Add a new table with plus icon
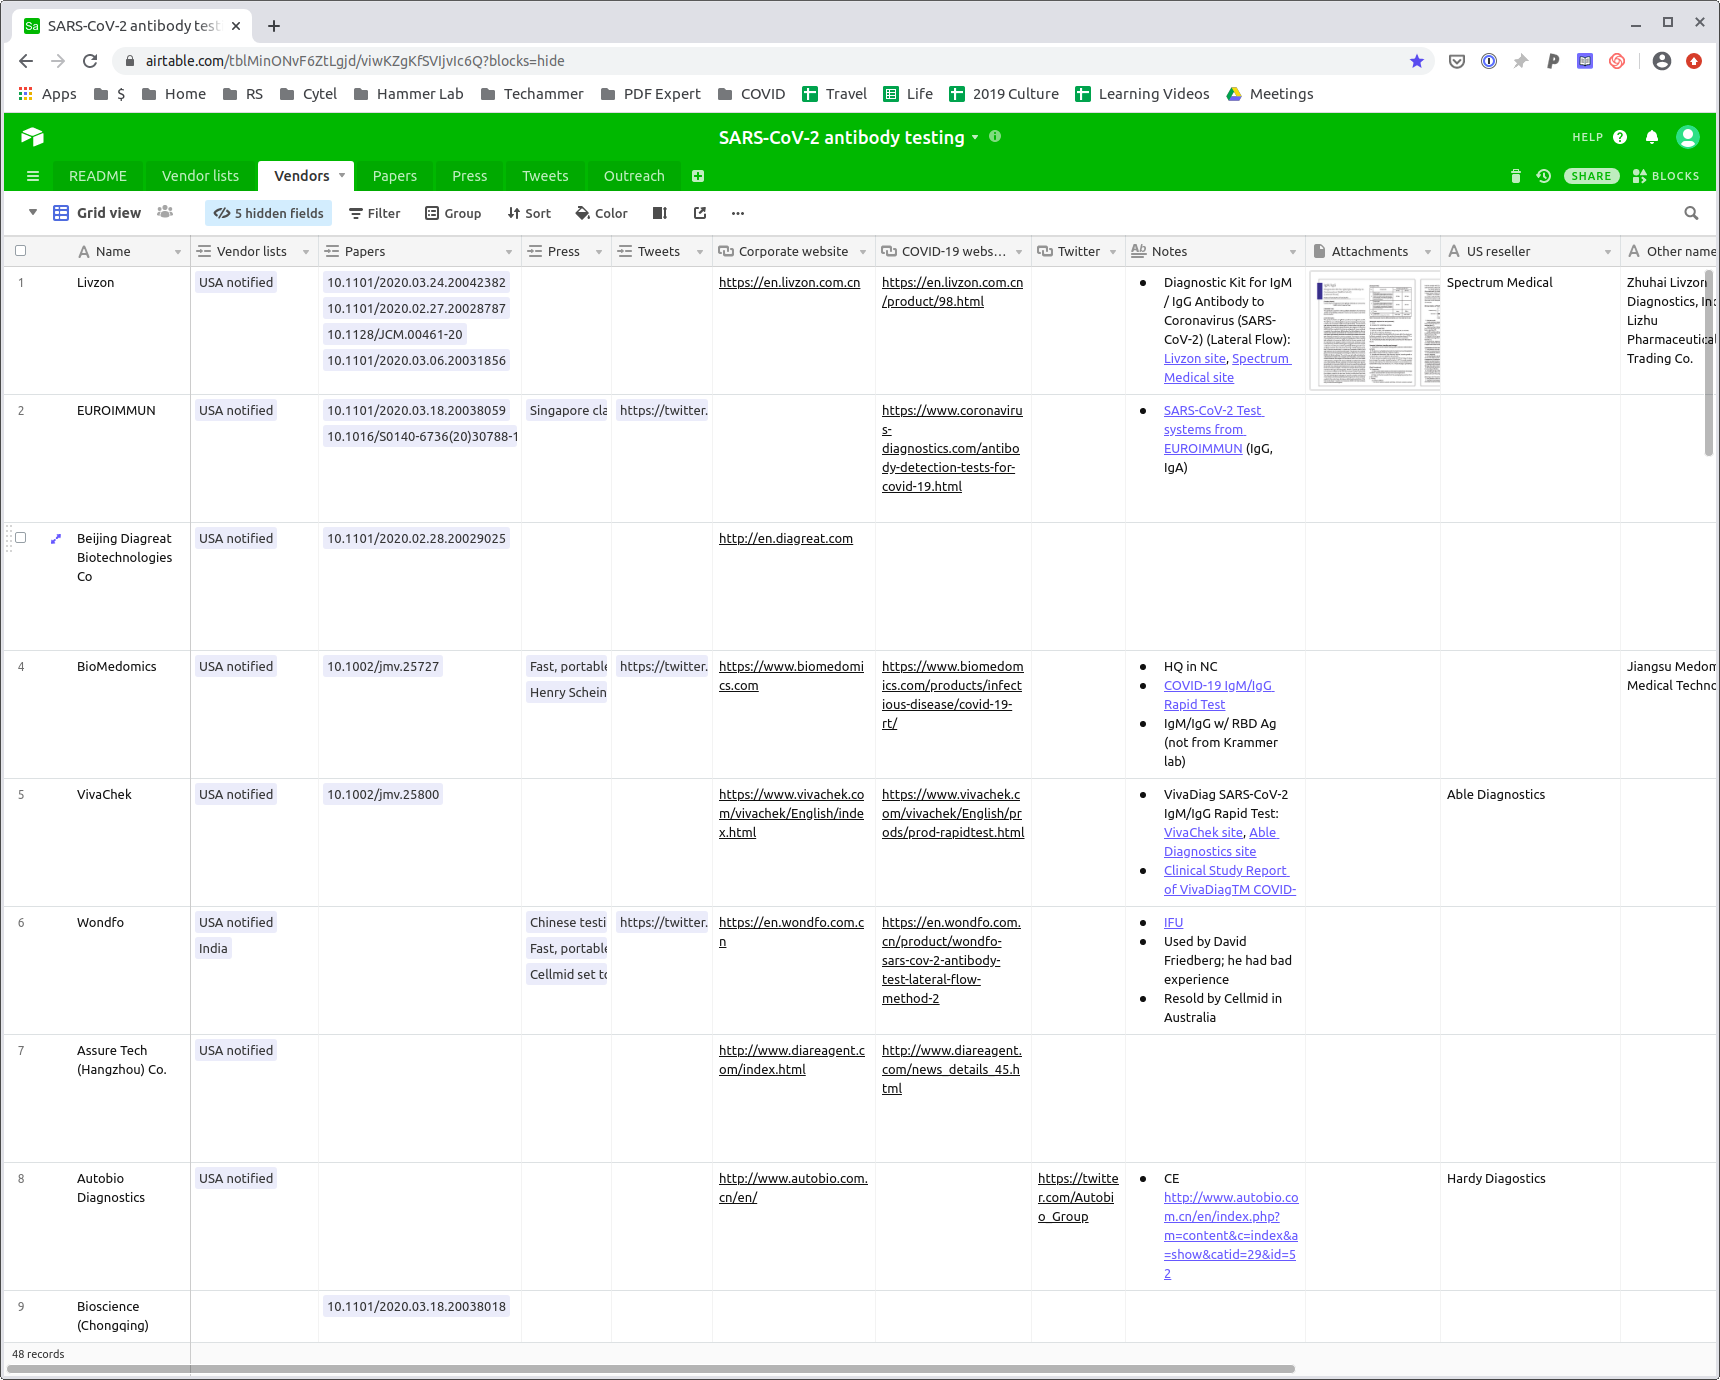Screen dimensions: 1720x1380 (x=698, y=176)
